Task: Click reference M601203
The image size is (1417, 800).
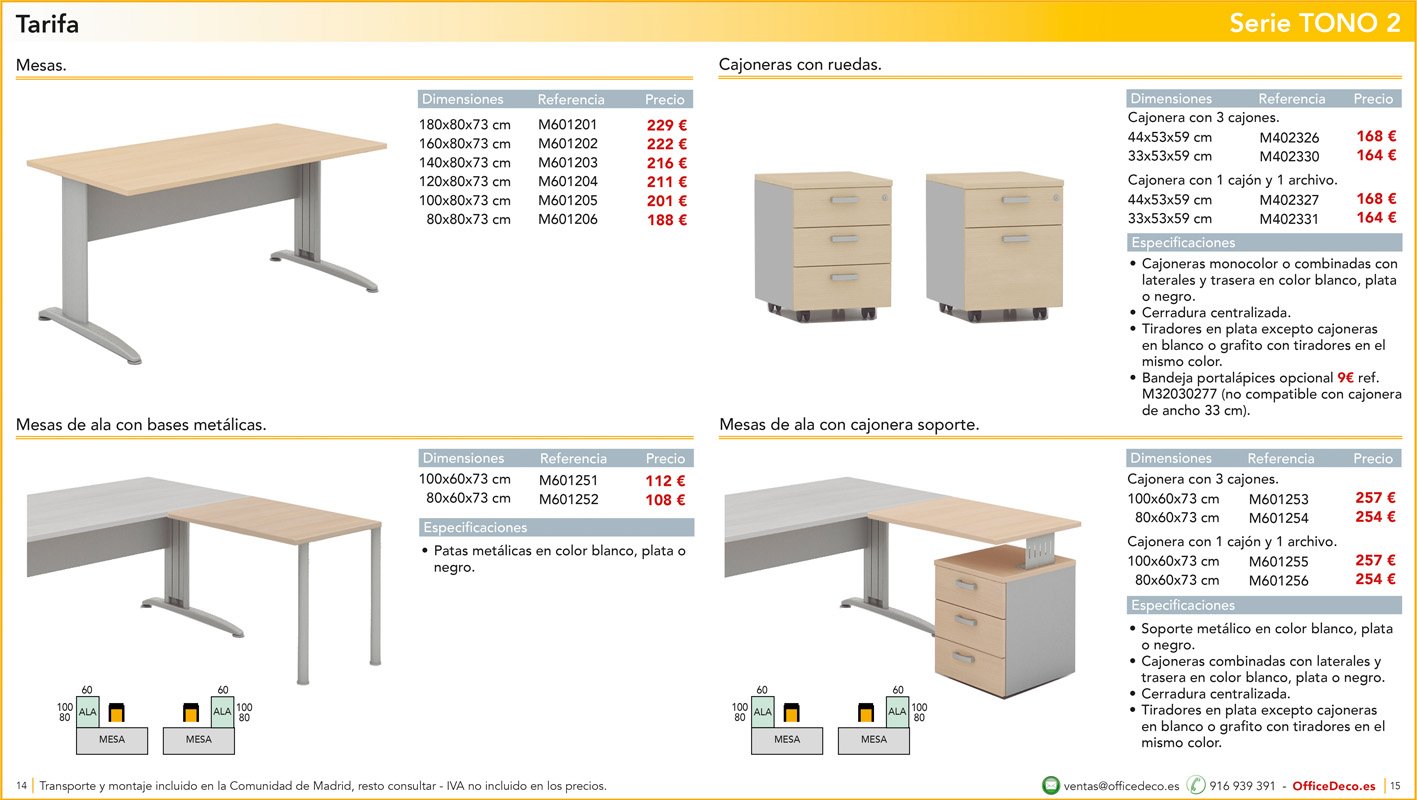Action: pos(567,163)
